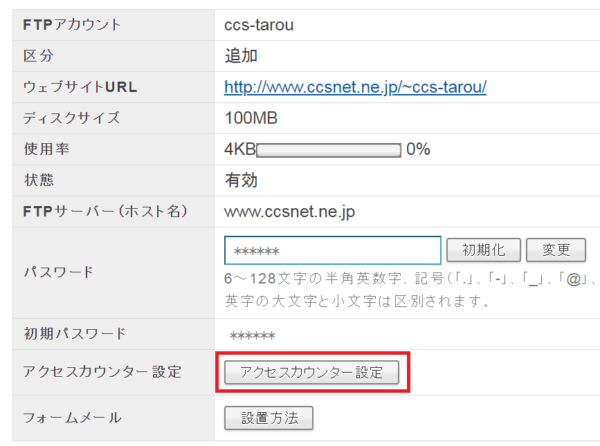Click the アクセスカウンター設定 row label
The height and width of the screenshot is (446, 600).
click(102, 372)
